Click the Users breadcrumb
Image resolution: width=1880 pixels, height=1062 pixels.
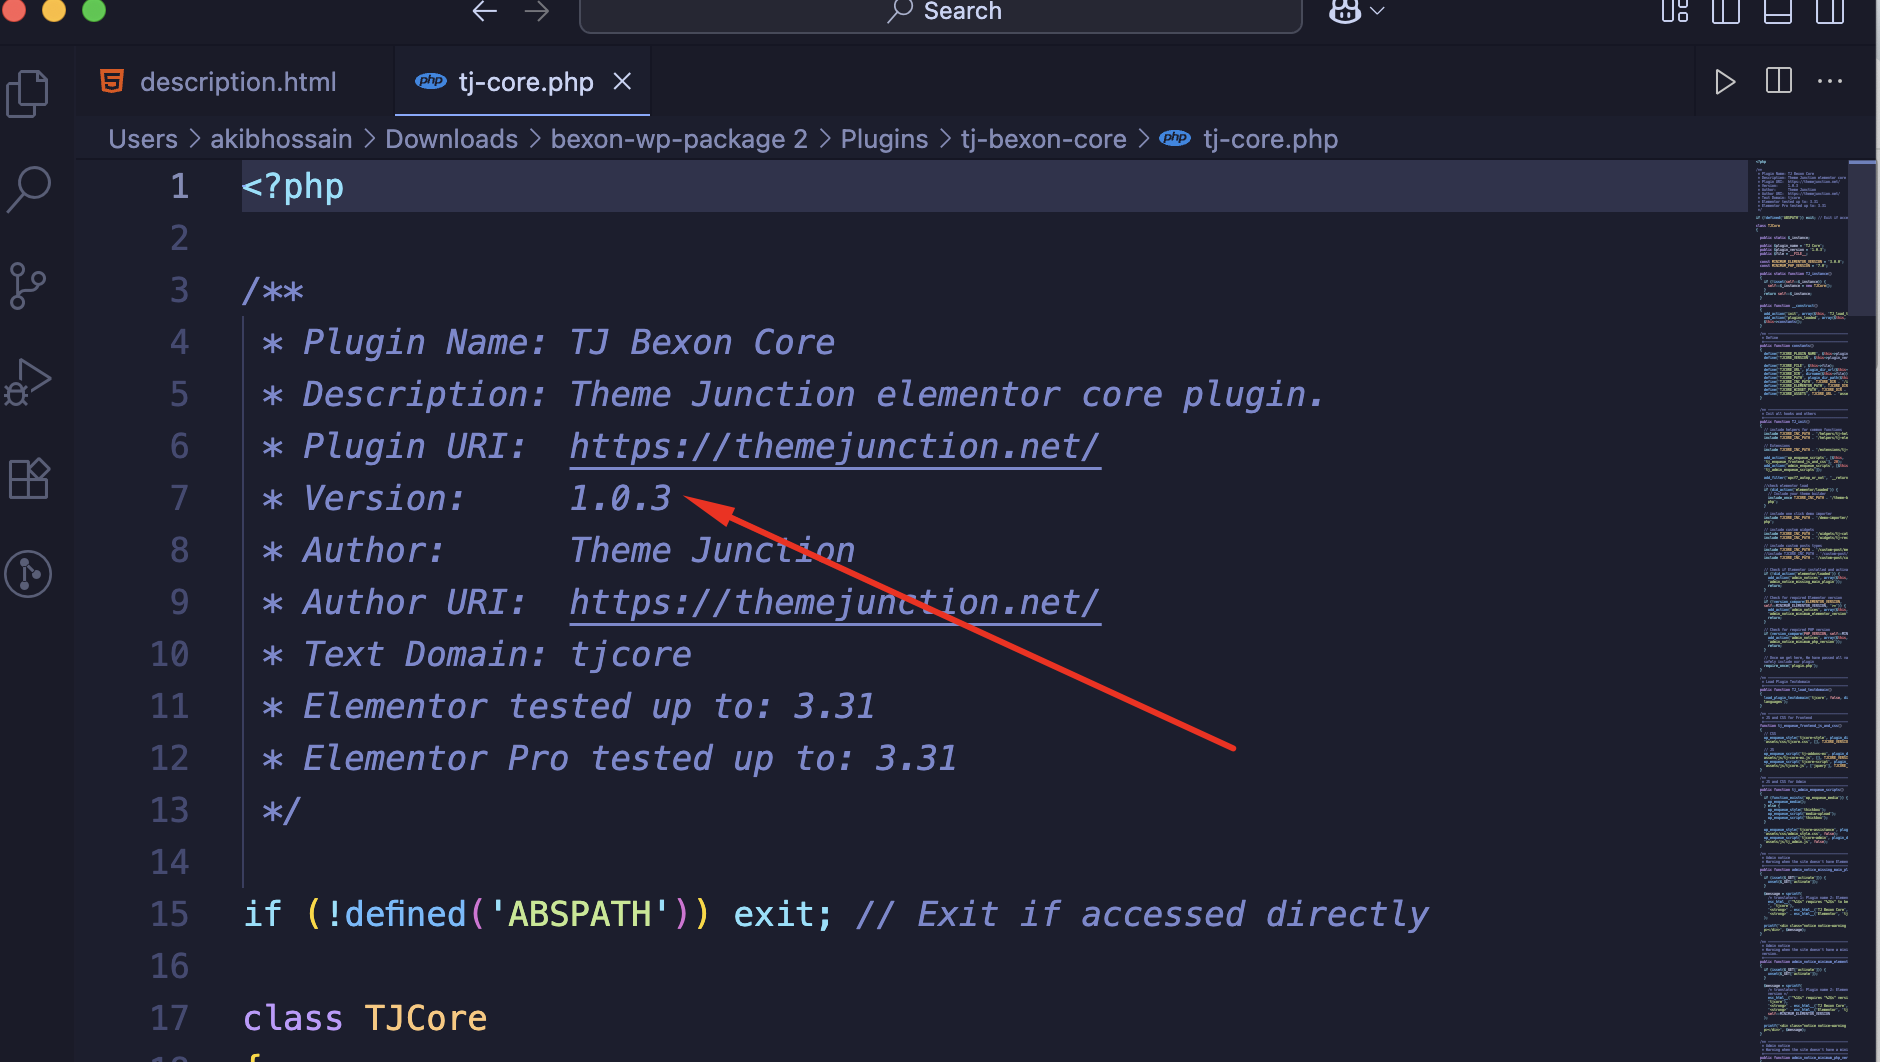point(143,139)
